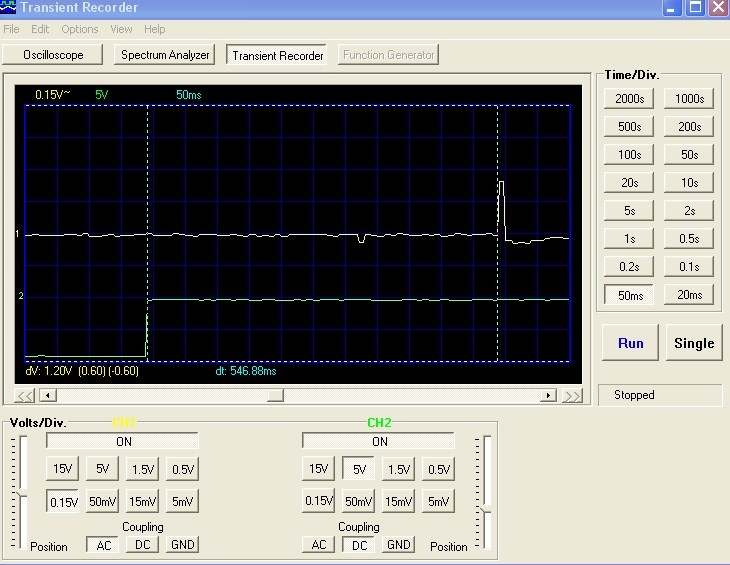Set CH2 Volts/Div to 15V

pos(318,469)
